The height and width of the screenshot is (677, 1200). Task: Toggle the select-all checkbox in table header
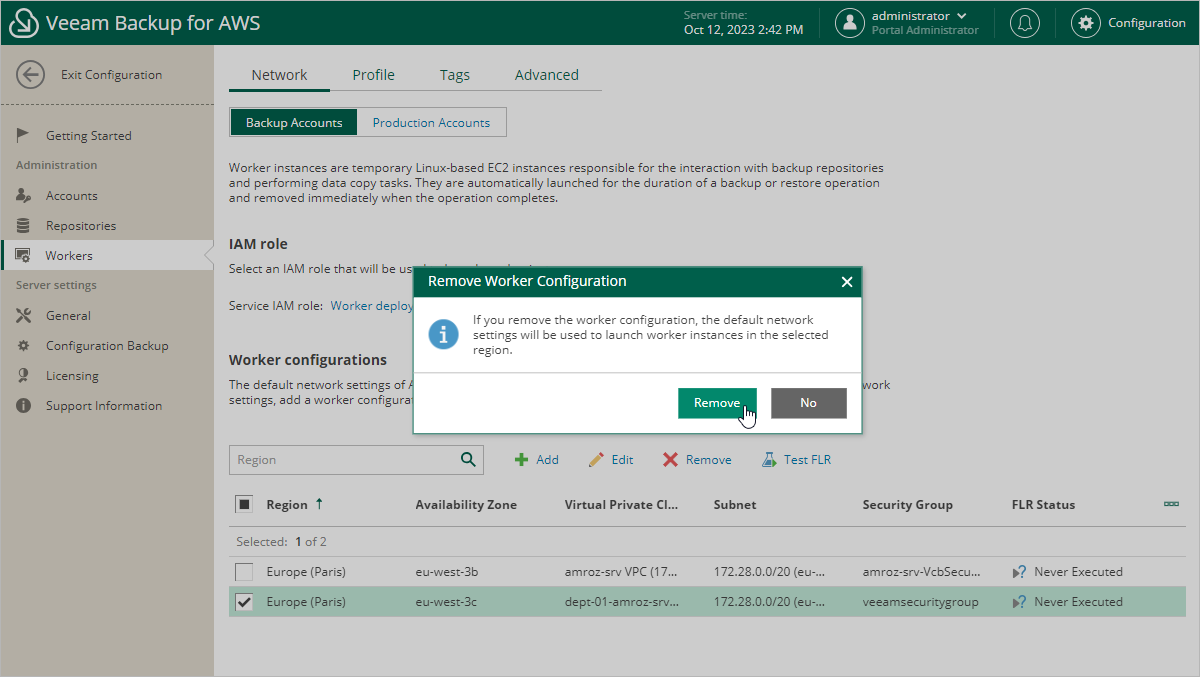click(244, 504)
